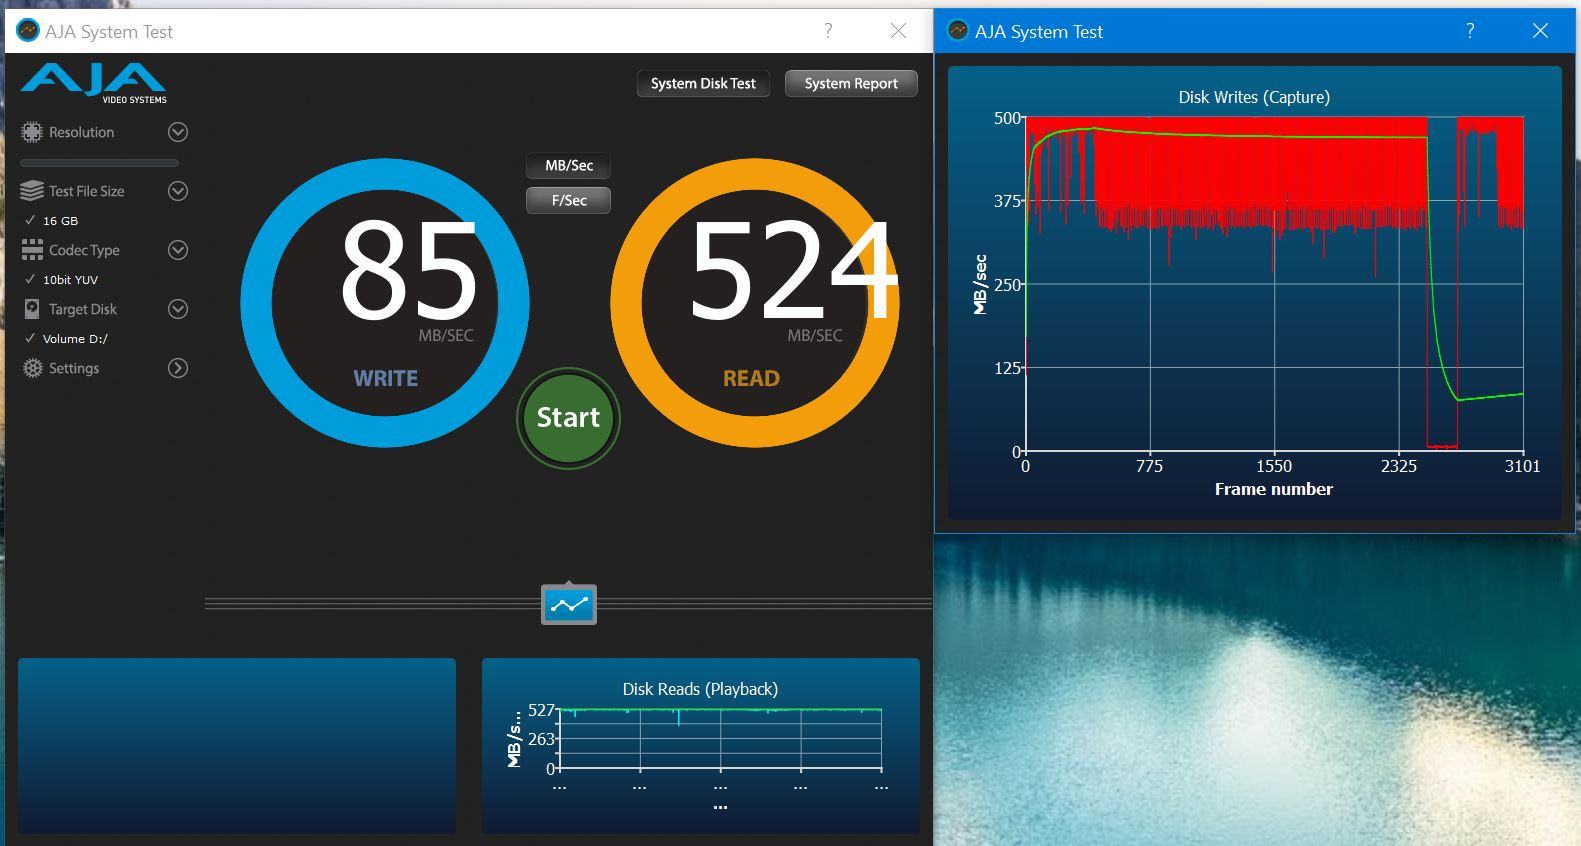Start the disk test
Viewport: 1581px width, 846px height.
coord(568,417)
